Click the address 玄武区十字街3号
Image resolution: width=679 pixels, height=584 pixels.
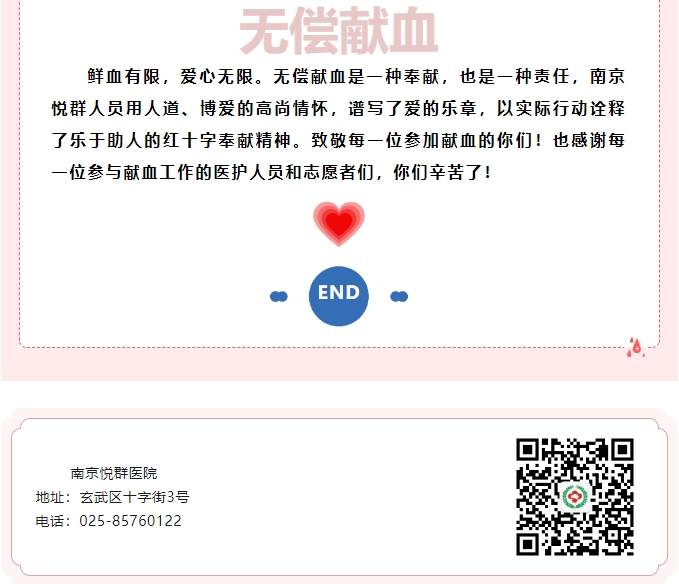134,497
